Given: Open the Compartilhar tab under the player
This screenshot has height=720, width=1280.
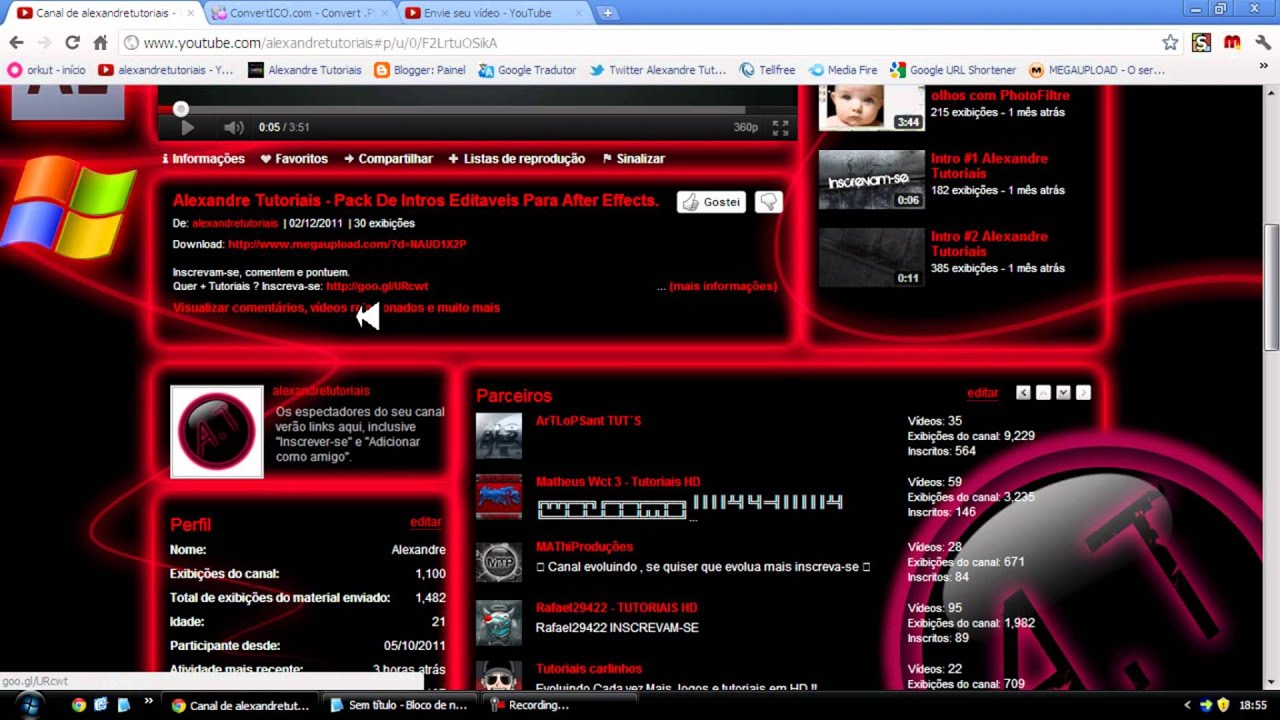Looking at the screenshot, I should [388, 159].
